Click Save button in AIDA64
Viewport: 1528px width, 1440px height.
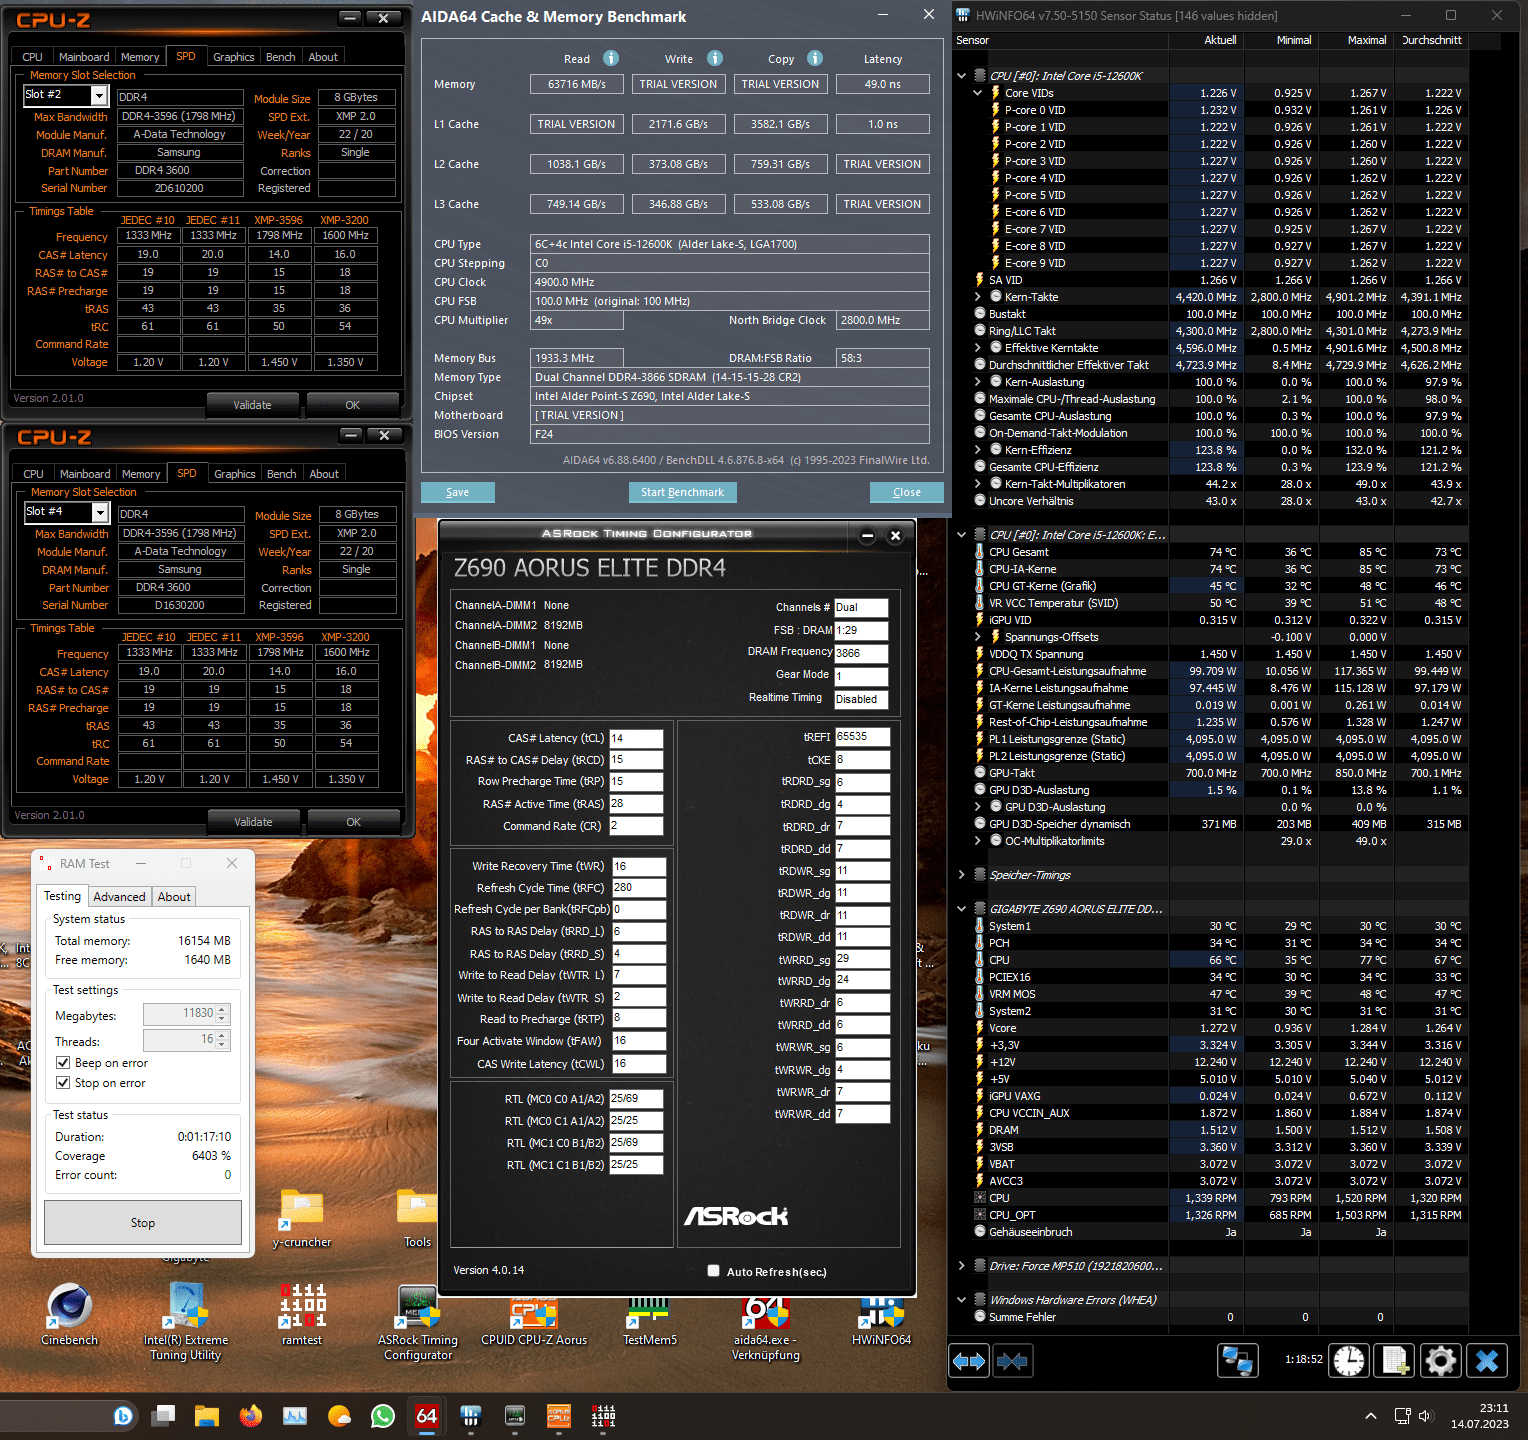pyautogui.click(x=458, y=492)
